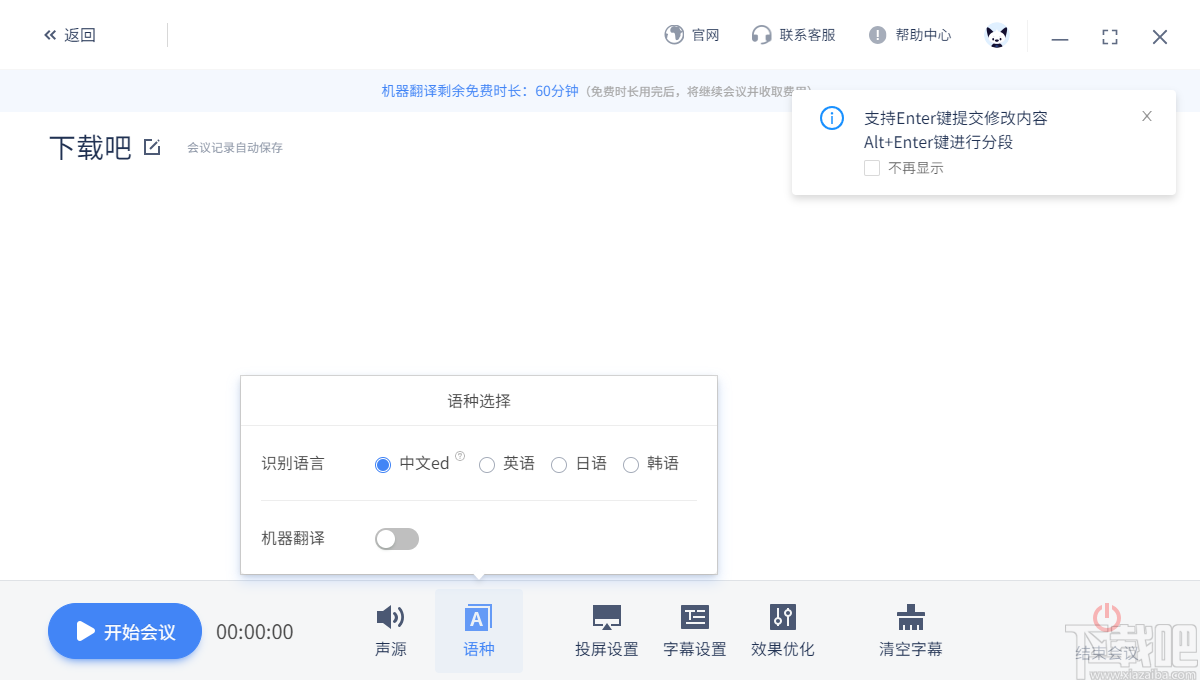Open 字幕设置 subtitle settings
The height and width of the screenshot is (680, 1200).
[695, 631]
